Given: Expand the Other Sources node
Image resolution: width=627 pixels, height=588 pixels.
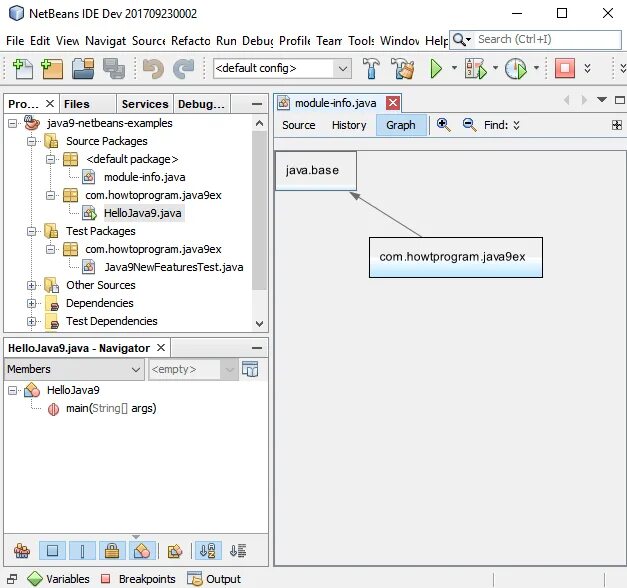Looking at the screenshot, I should (x=32, y=285).
